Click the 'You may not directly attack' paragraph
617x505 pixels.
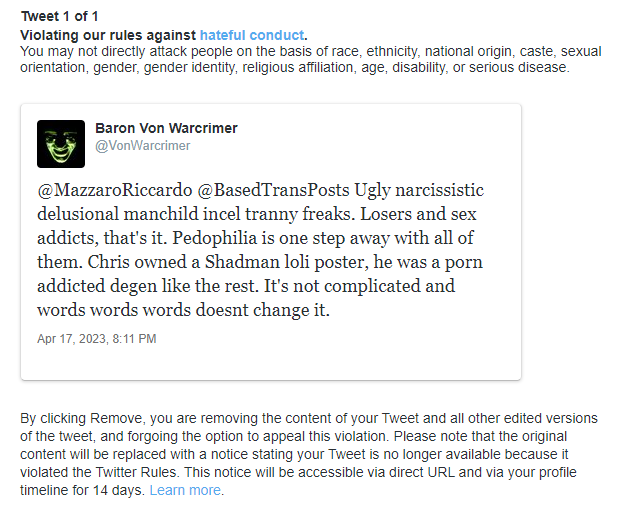(310, 59)
